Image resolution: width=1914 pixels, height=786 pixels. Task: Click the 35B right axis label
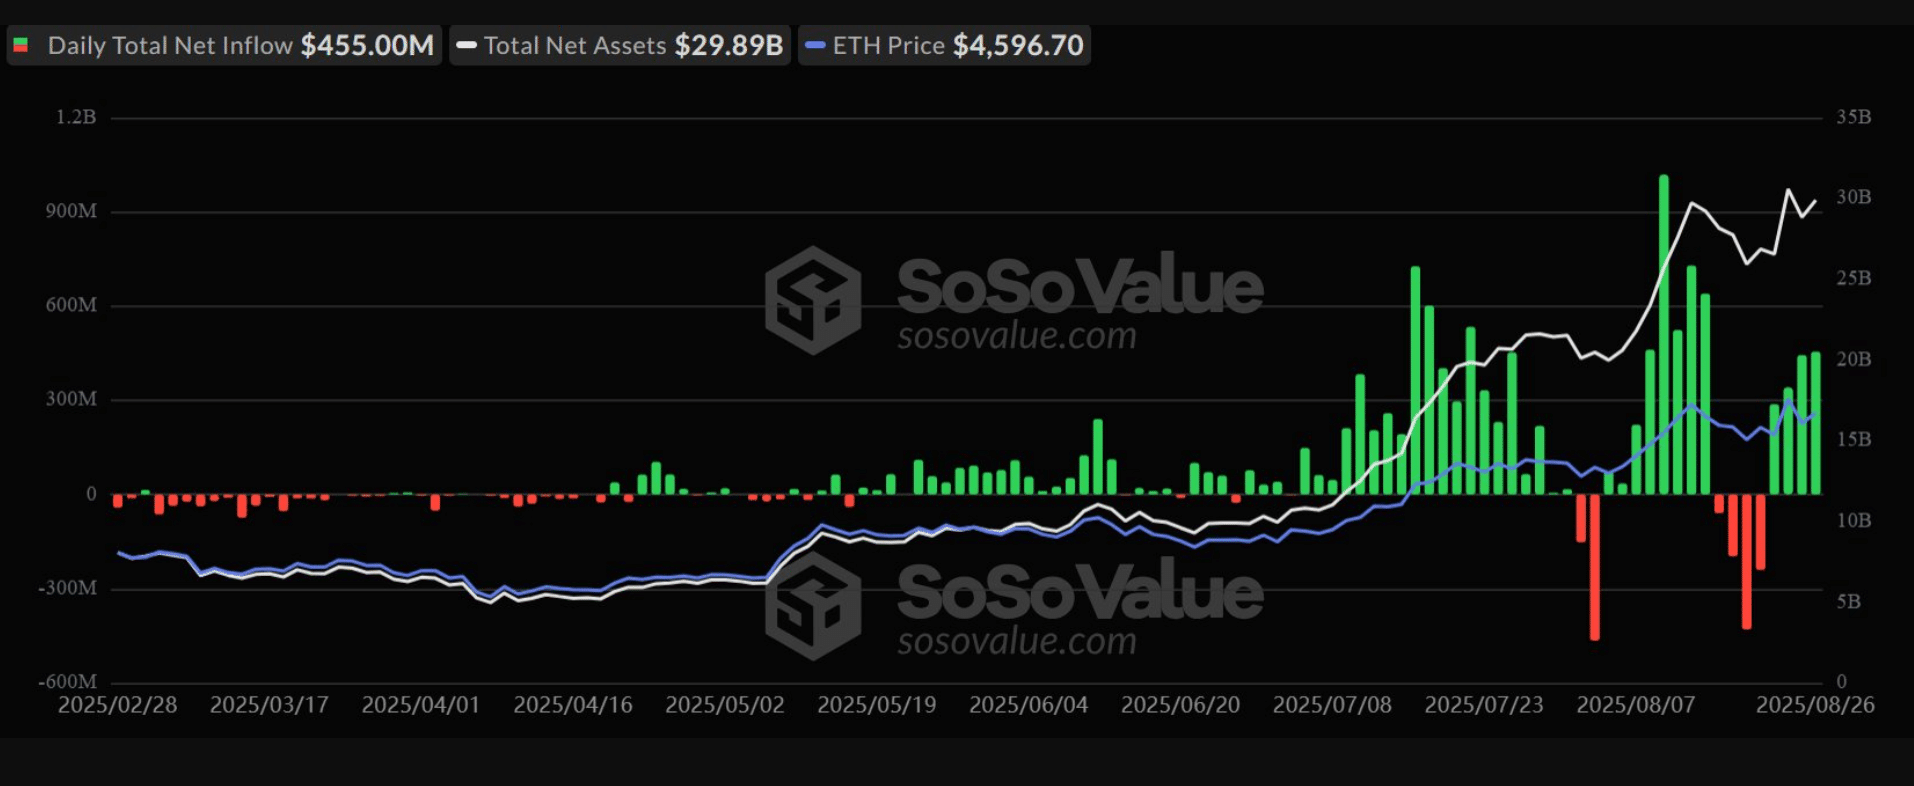[x=1853, y=118]
